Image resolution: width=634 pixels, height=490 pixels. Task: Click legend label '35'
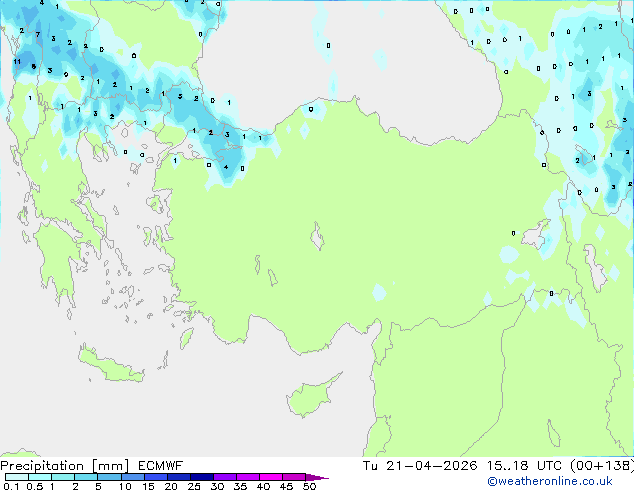point(240,486)
